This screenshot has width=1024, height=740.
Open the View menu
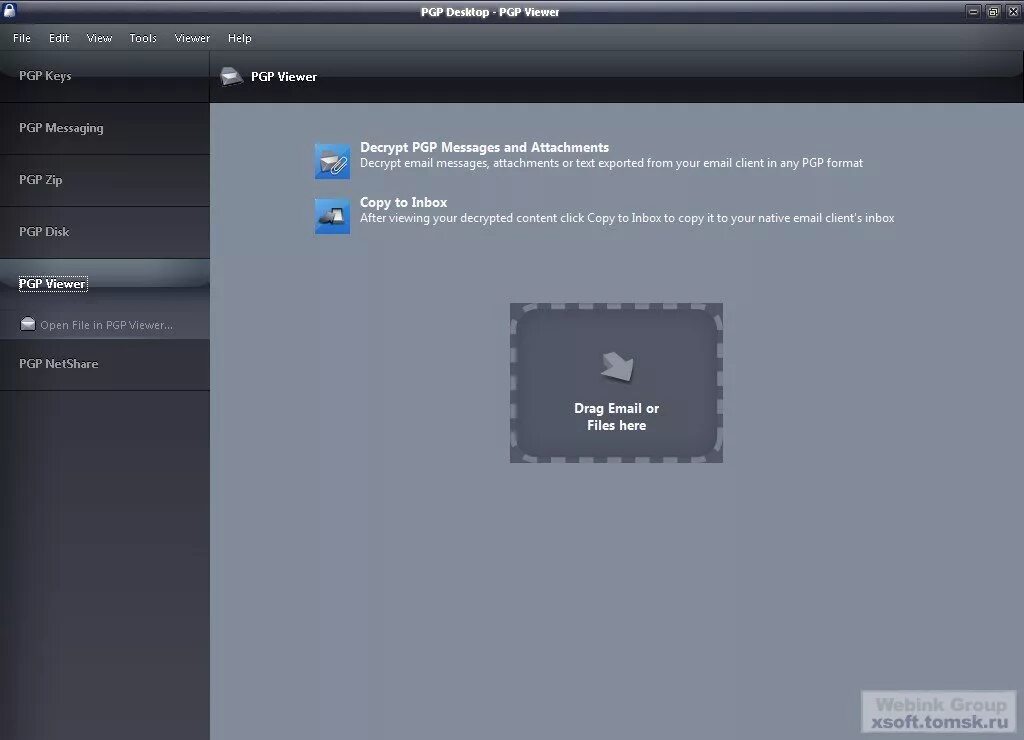pyautogui.click(x=99, y=38)
